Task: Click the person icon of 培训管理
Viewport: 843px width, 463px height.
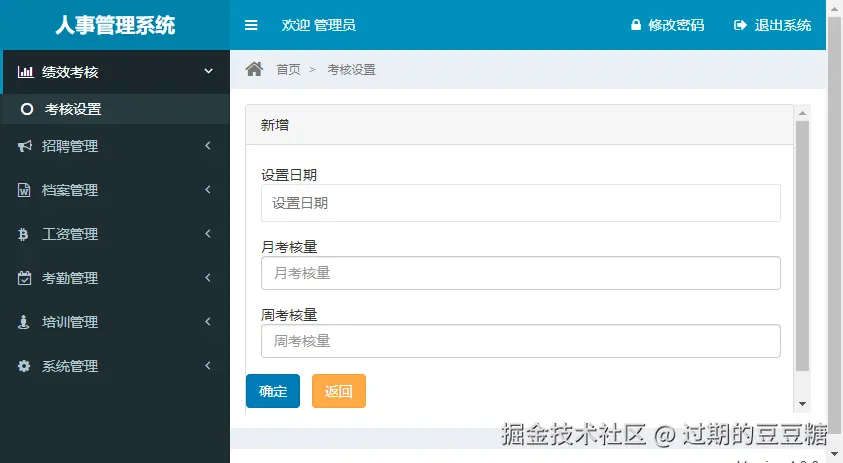Action: pos(23,322)
